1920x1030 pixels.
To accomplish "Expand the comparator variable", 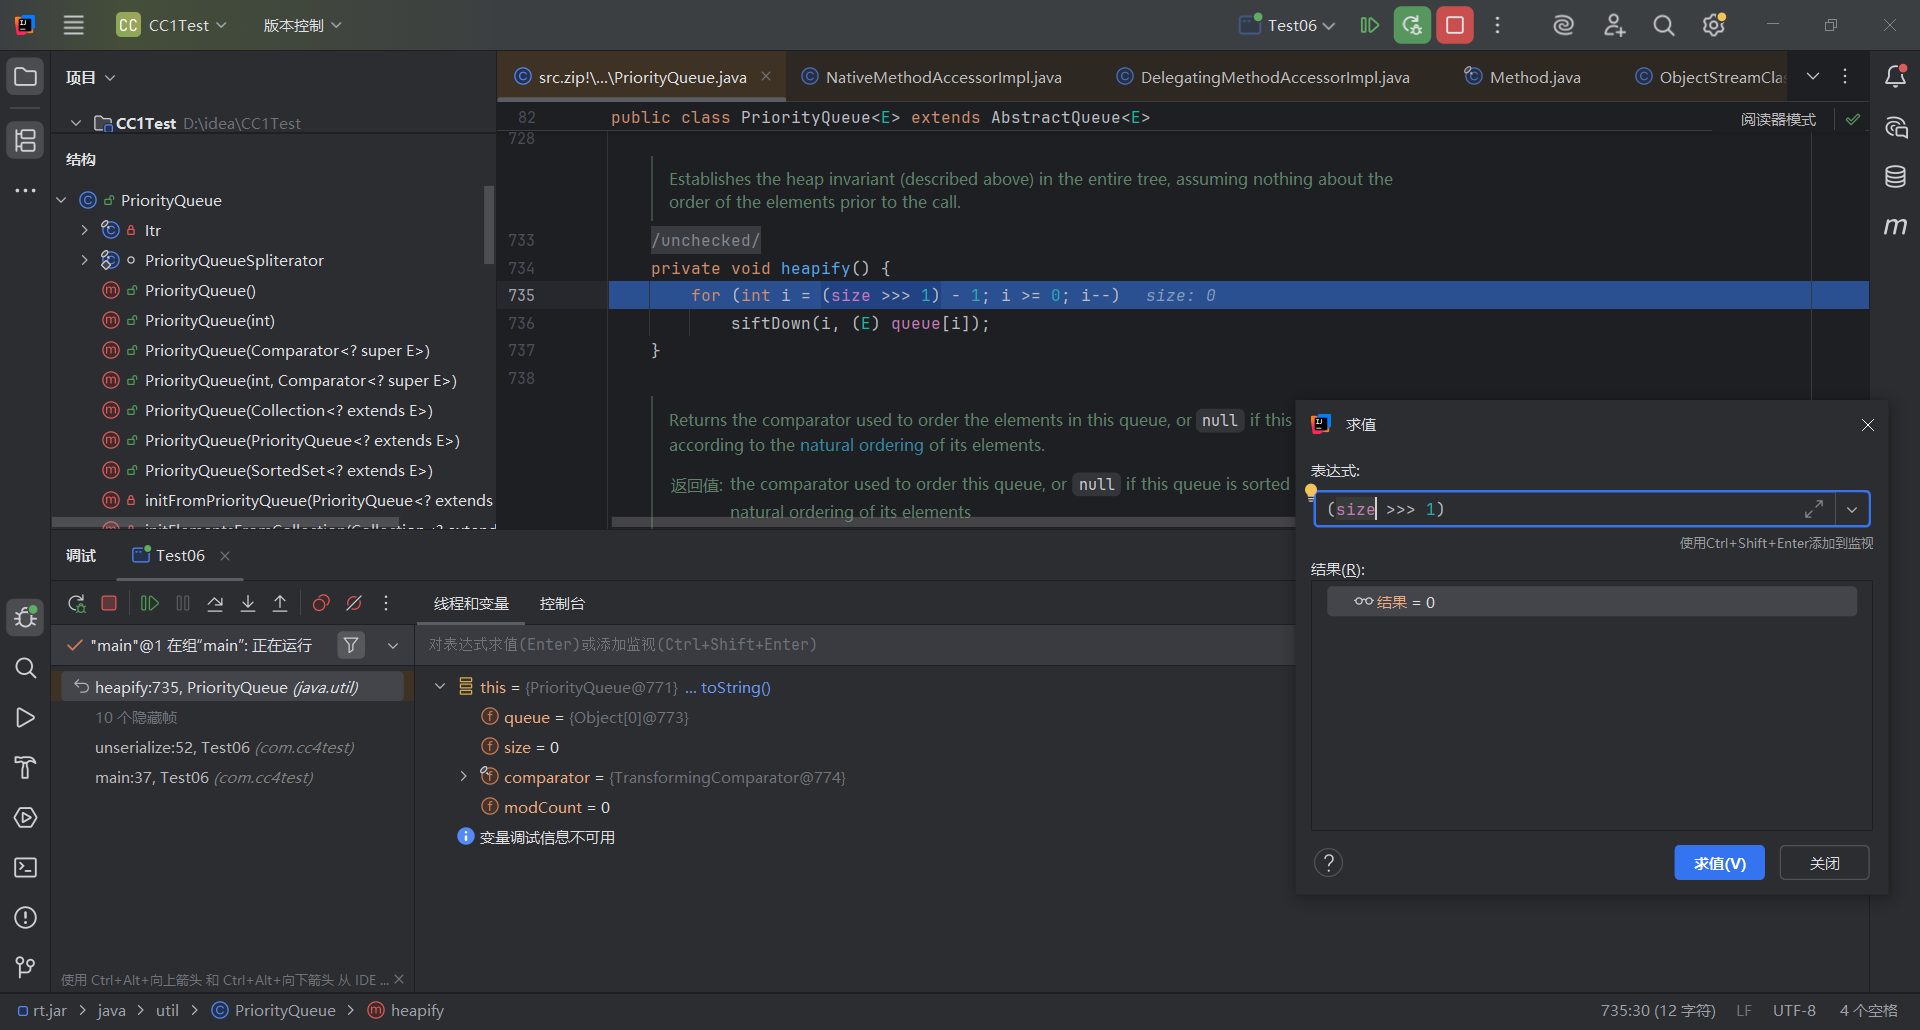I will click(463, 777).
